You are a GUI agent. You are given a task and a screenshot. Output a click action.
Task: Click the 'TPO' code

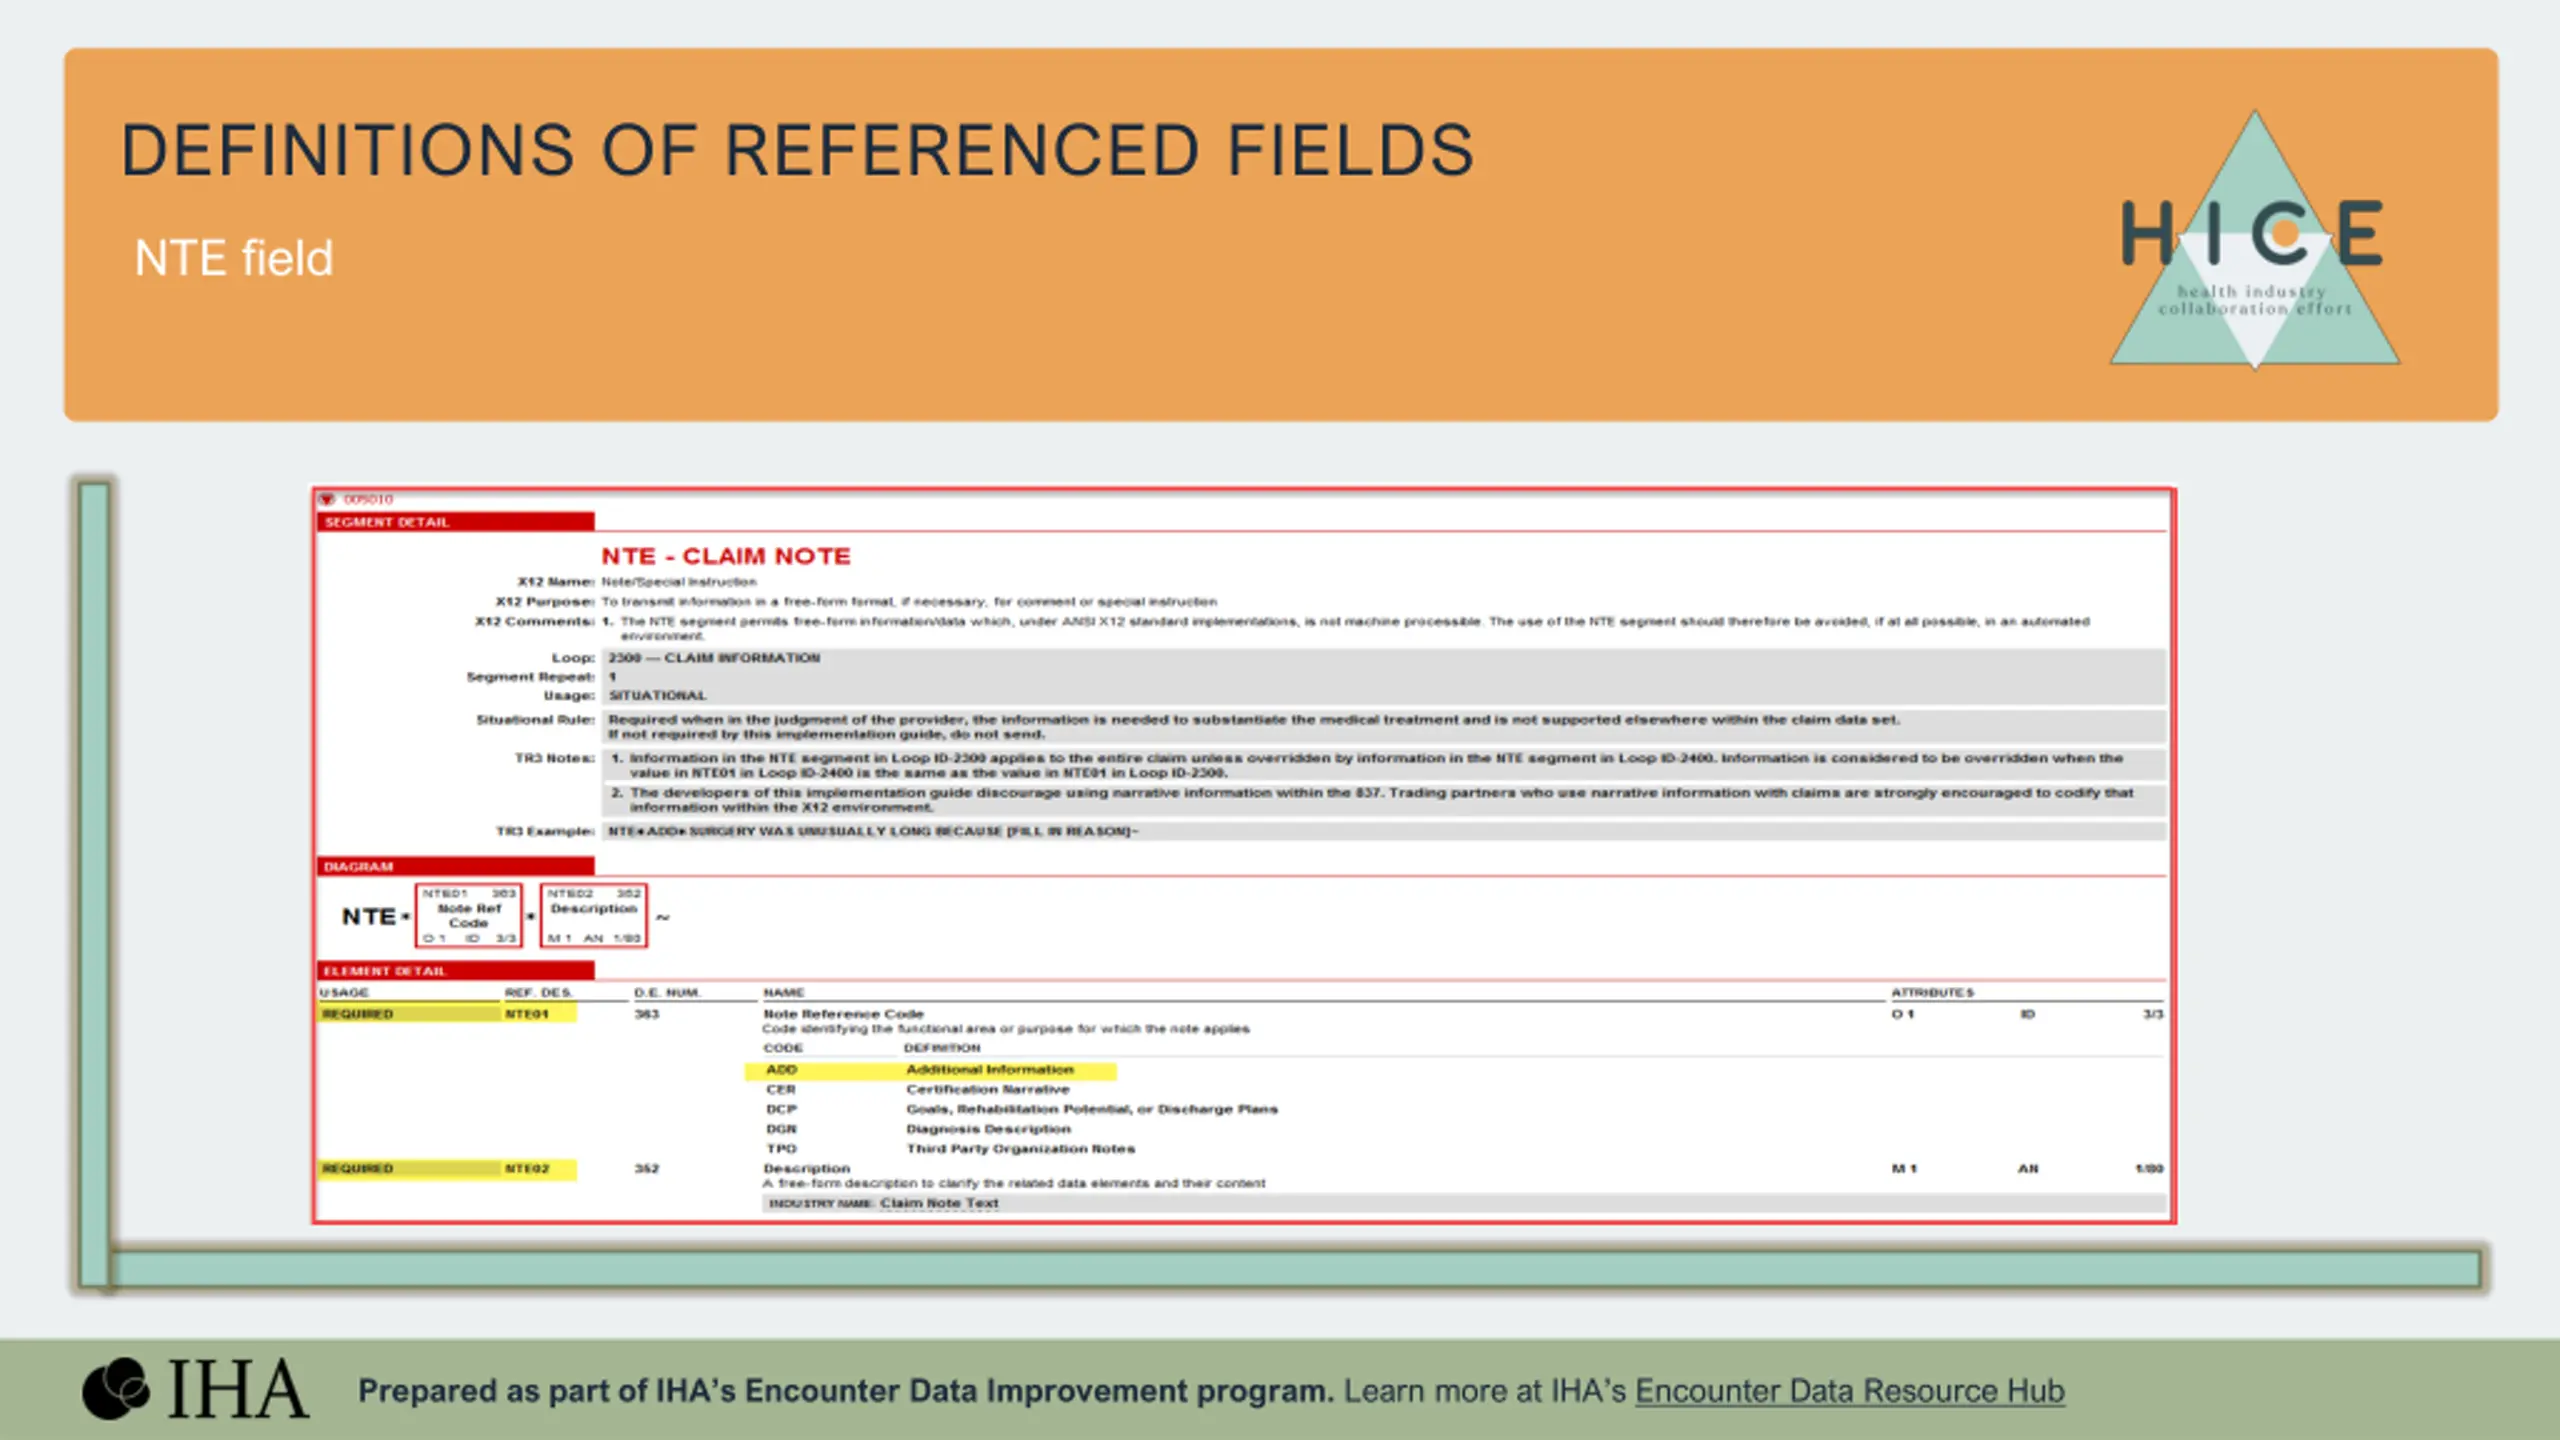tap(782, 1149)
